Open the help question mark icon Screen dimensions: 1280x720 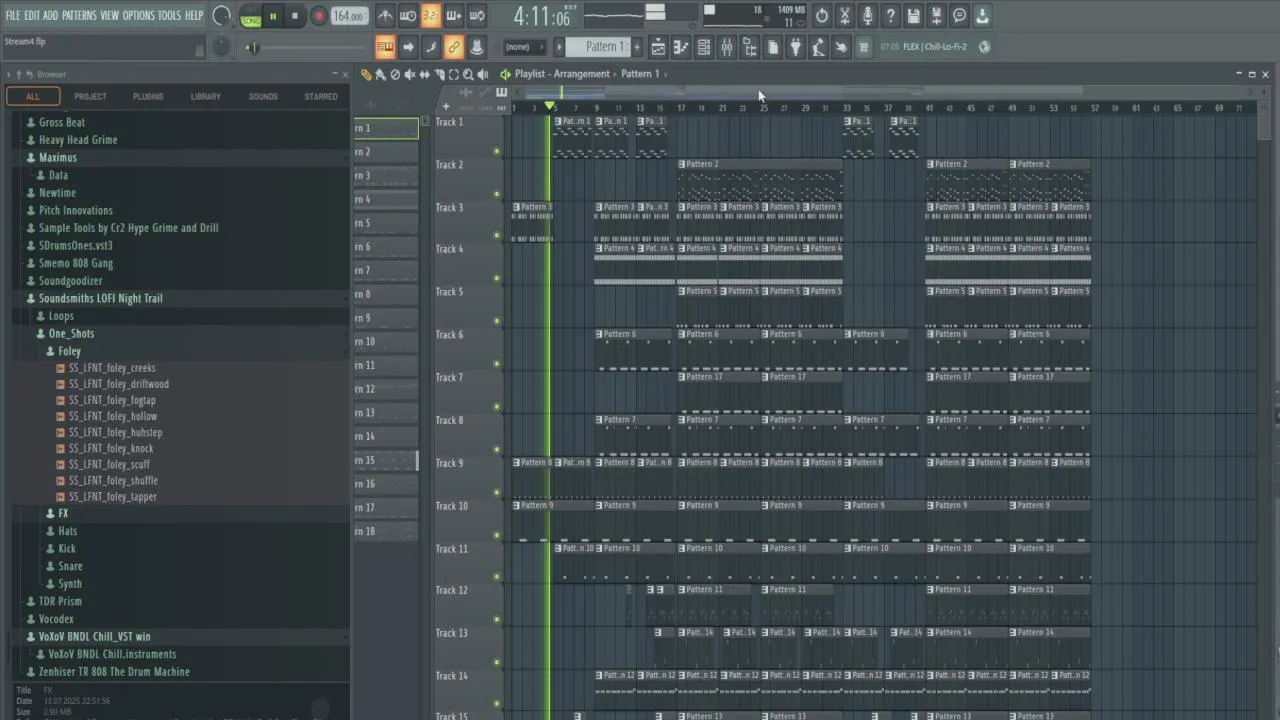pyautogui.click(x=890, y=15)
